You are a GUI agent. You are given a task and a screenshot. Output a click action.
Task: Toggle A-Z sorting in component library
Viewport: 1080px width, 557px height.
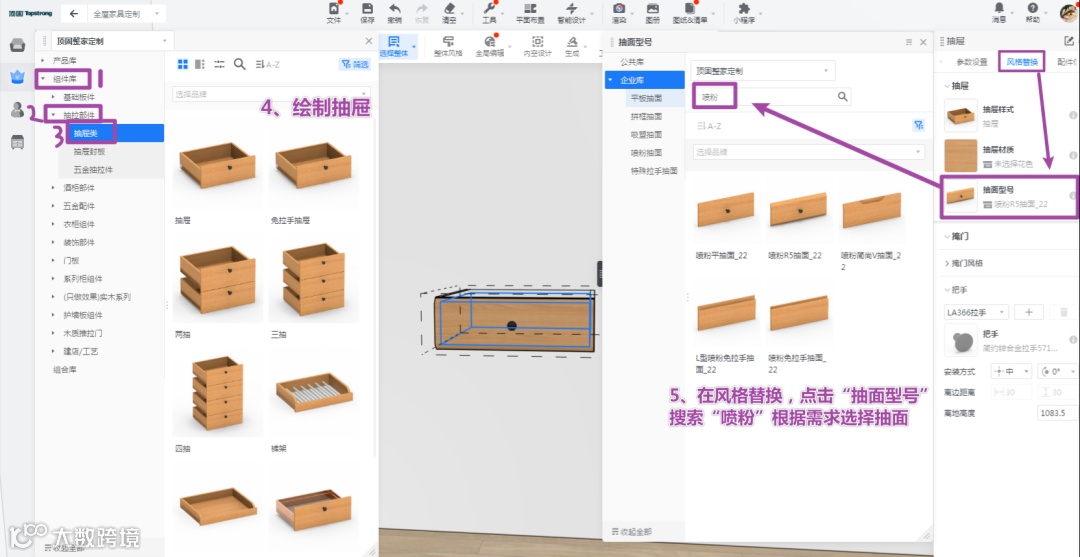[x=267, y=64]
